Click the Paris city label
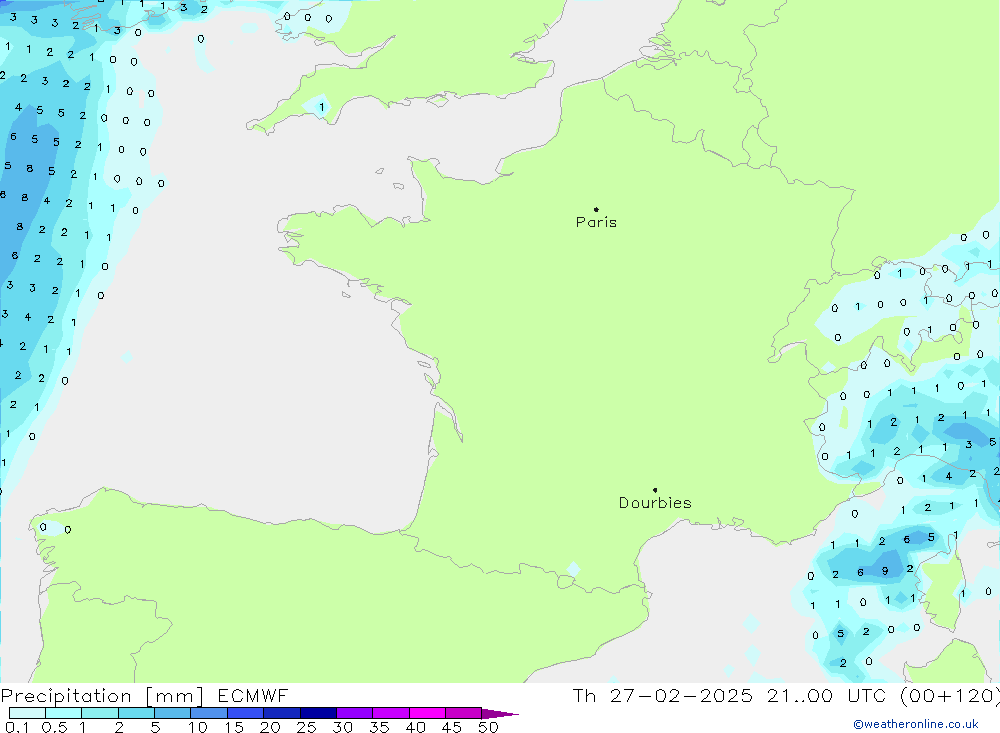 pyautogui.click(x=596, y=222)
